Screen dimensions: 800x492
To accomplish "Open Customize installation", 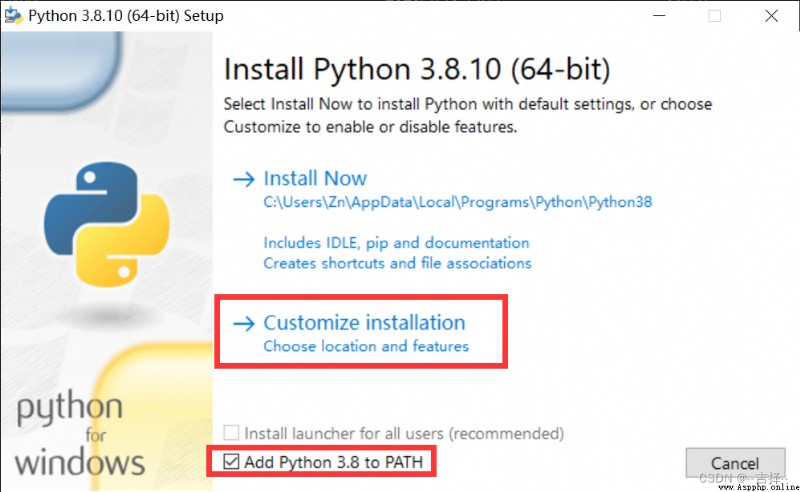I will pyautogui.click(x=364, y=323).
